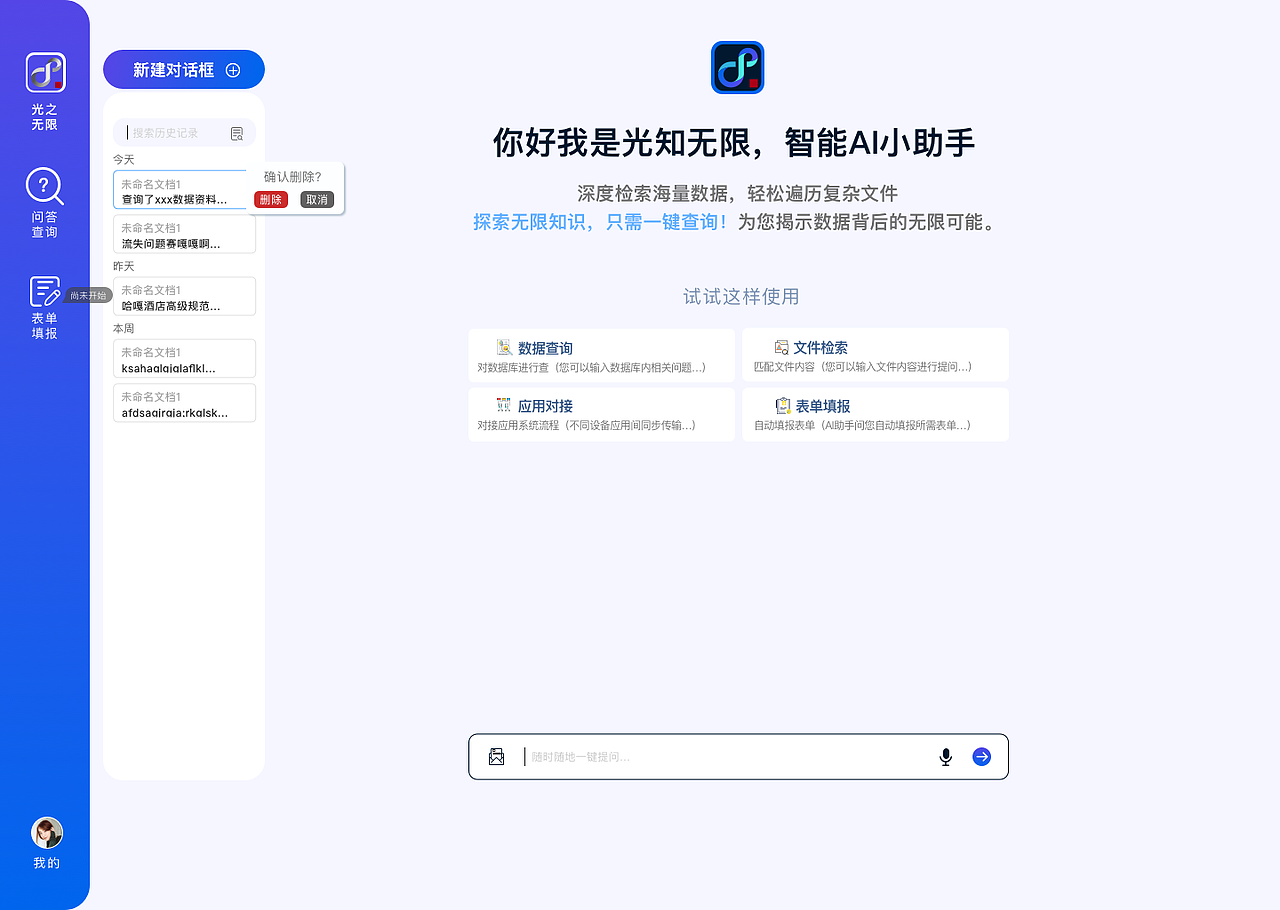The height and width of the screenshot is (910, 1280).
Task: Click the microphone icon for voice input
Action: 945,757
